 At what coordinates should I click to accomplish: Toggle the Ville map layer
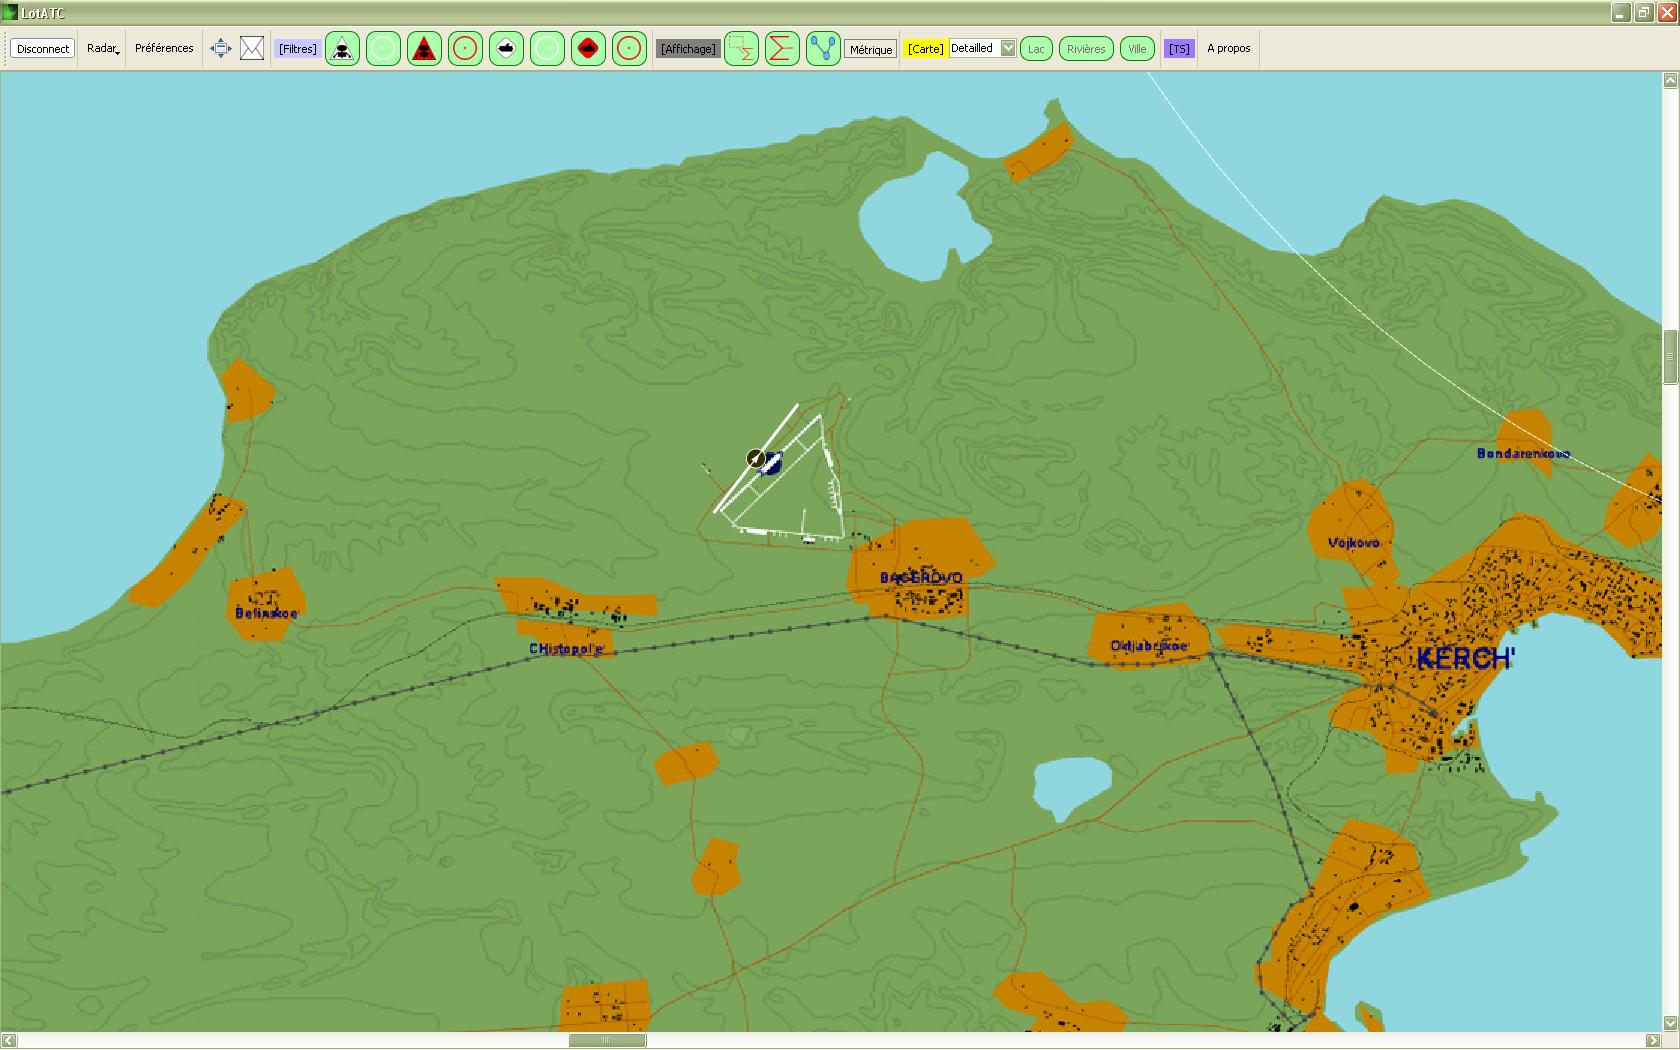[x=1137, y=48]
